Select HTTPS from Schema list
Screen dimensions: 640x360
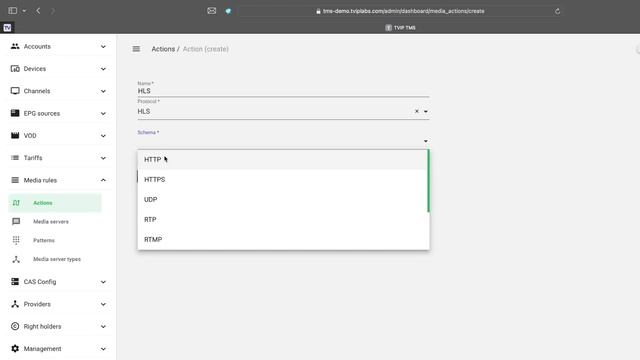pyautogui.click(x=282, y=180)
